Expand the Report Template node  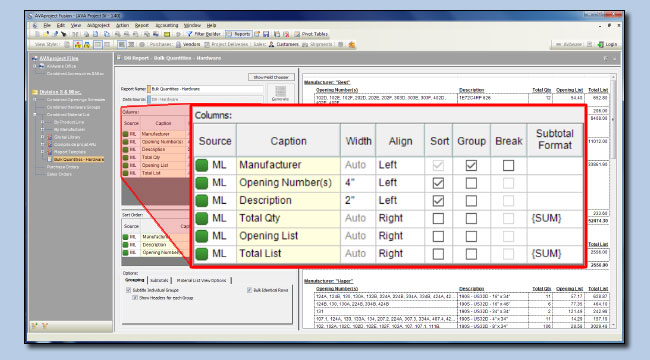[x=42, y=152]
